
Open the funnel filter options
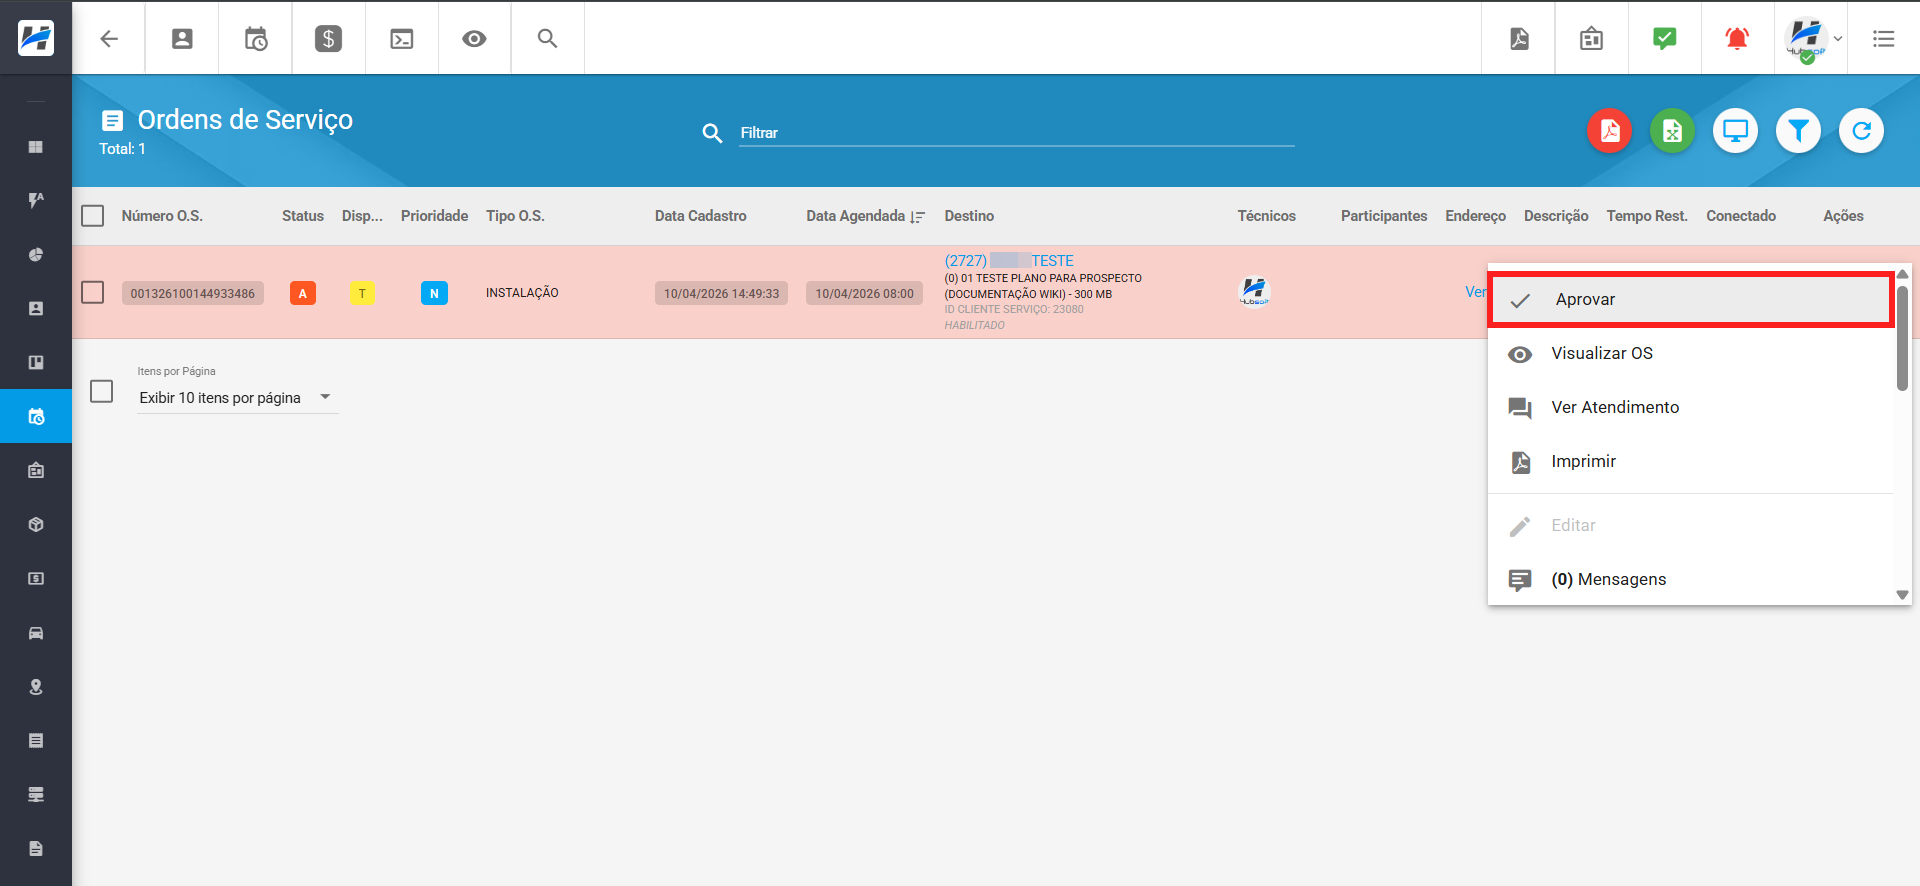[1798, 131]
